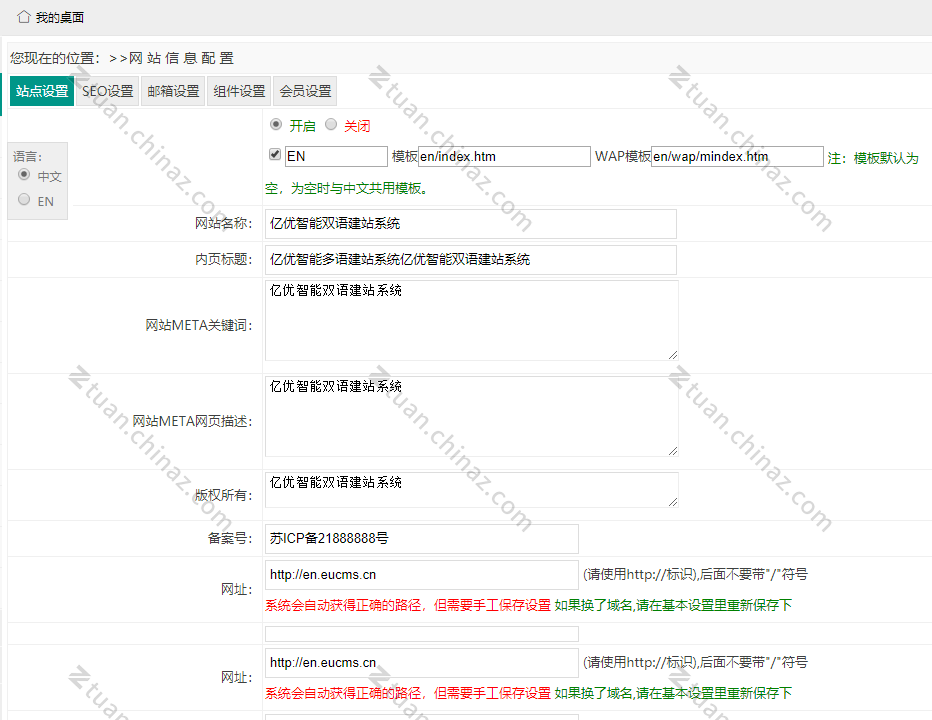Click the 版权所有: label
The image size is (932, 720).
point(223,495)
